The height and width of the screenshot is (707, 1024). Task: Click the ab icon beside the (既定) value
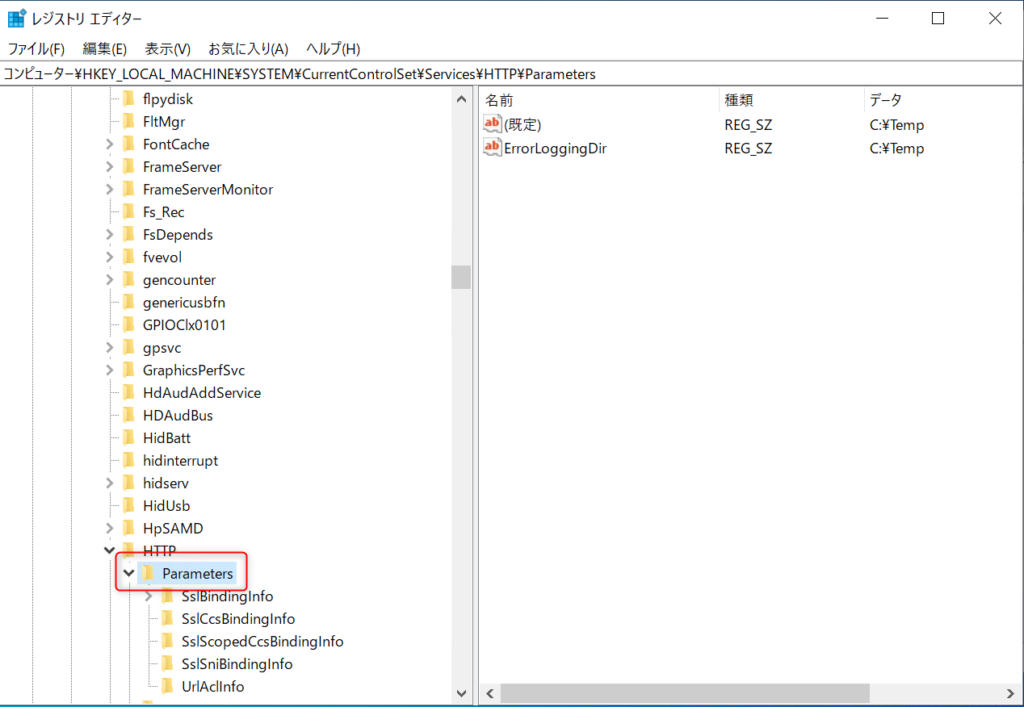click(x=491, y=123)
